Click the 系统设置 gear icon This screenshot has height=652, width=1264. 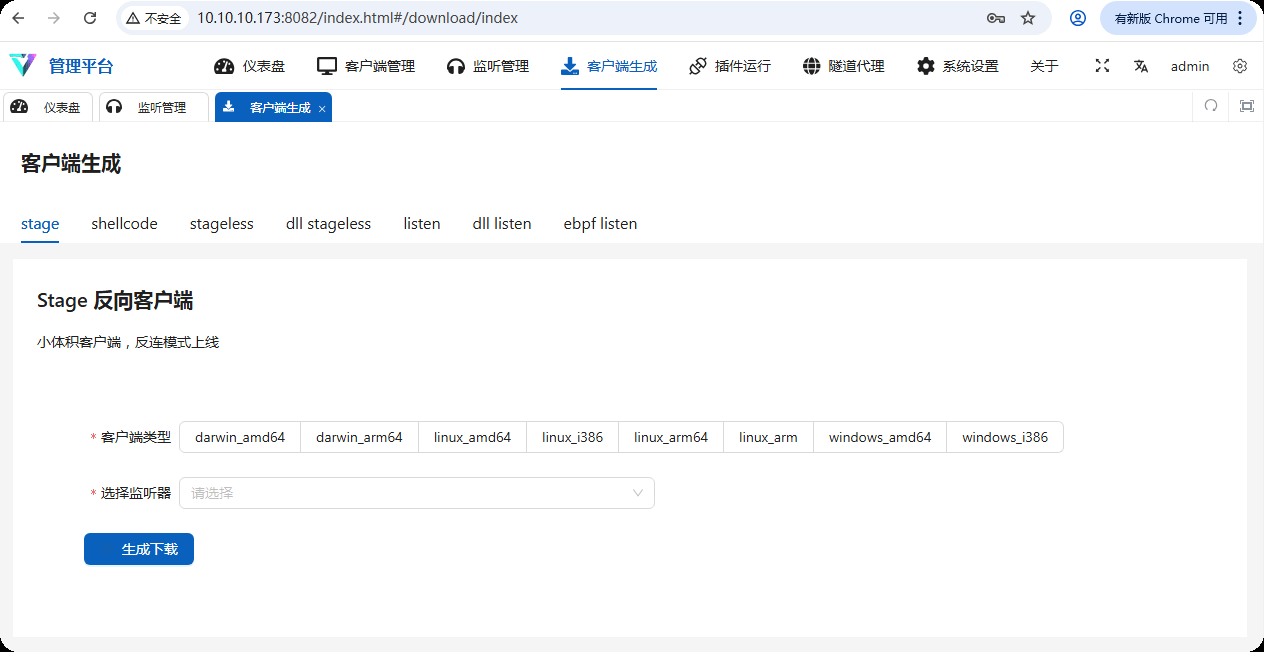(x=925, y=66)
